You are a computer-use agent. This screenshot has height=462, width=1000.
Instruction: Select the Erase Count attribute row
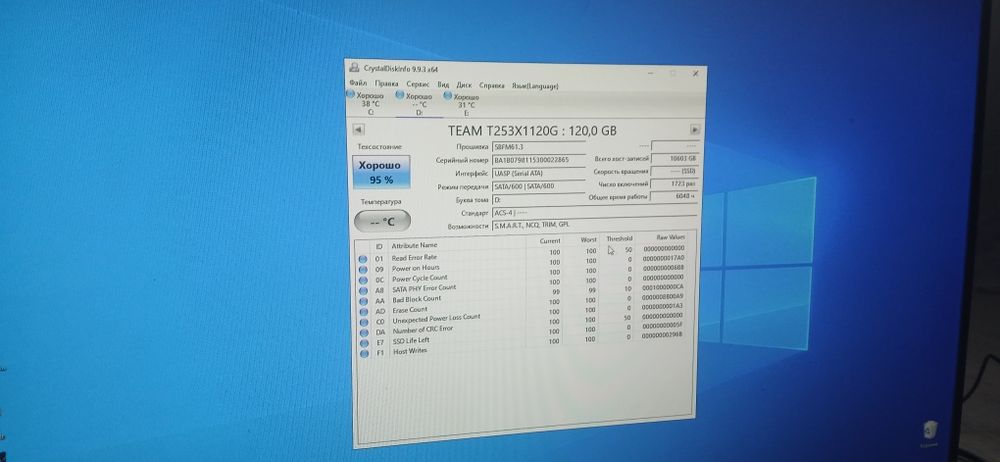522,304
